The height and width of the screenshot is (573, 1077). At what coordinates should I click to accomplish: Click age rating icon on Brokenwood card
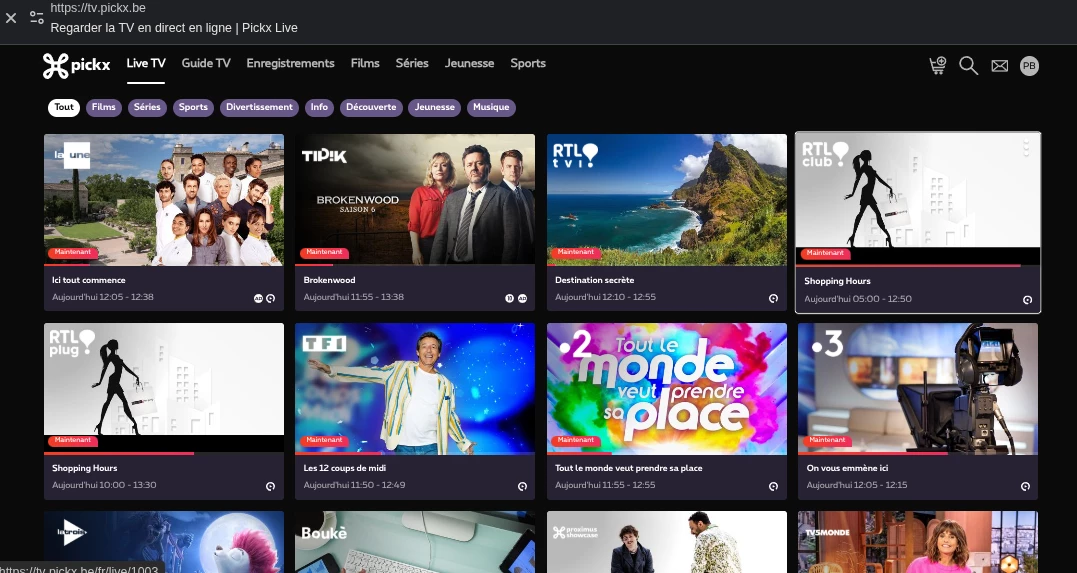click(510, 298)
